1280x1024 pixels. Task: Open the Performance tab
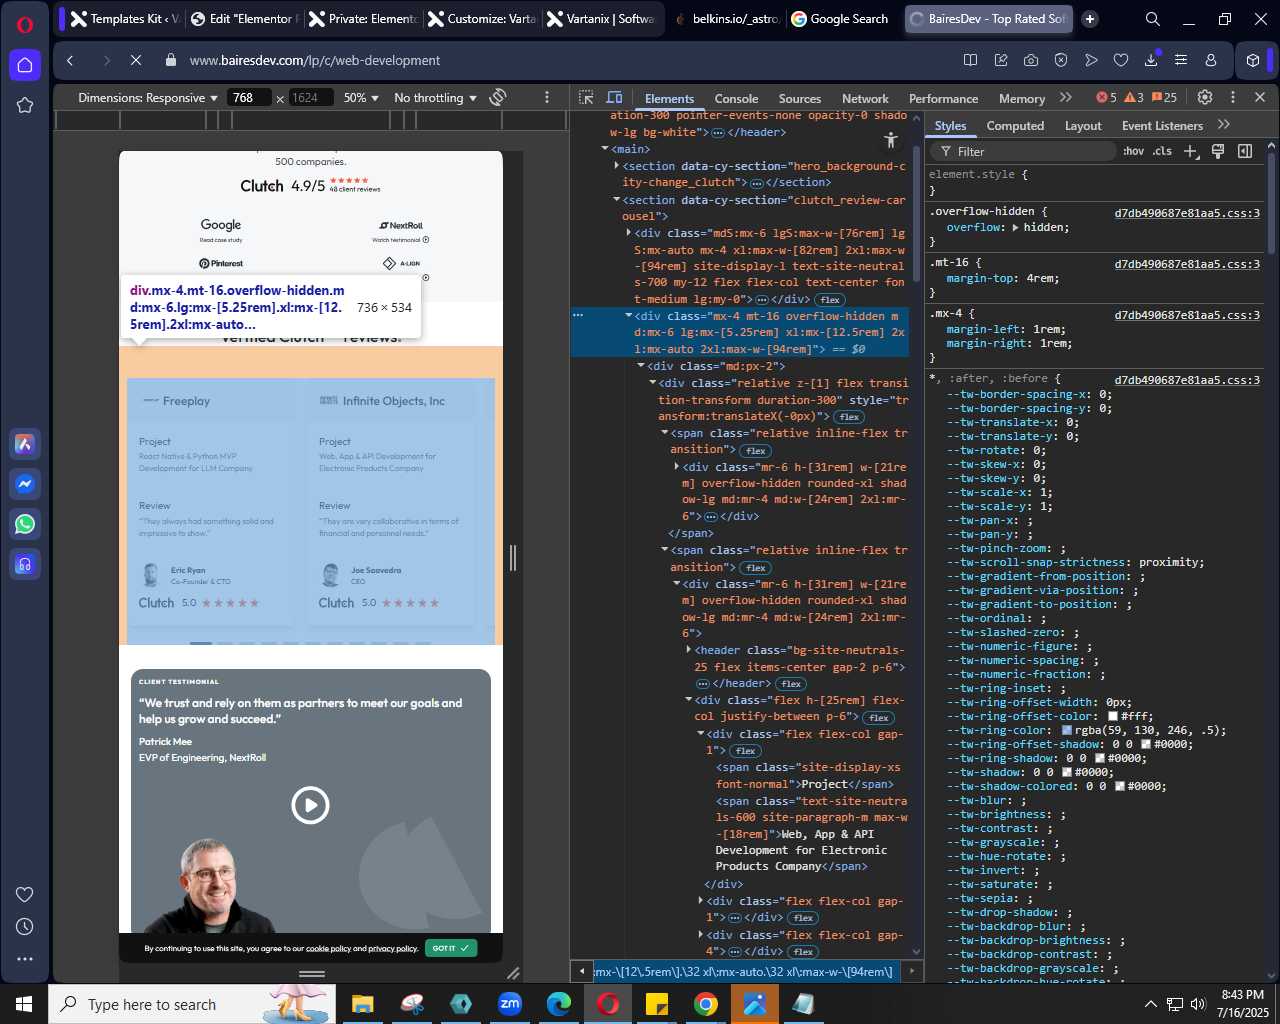click(943, 99)
